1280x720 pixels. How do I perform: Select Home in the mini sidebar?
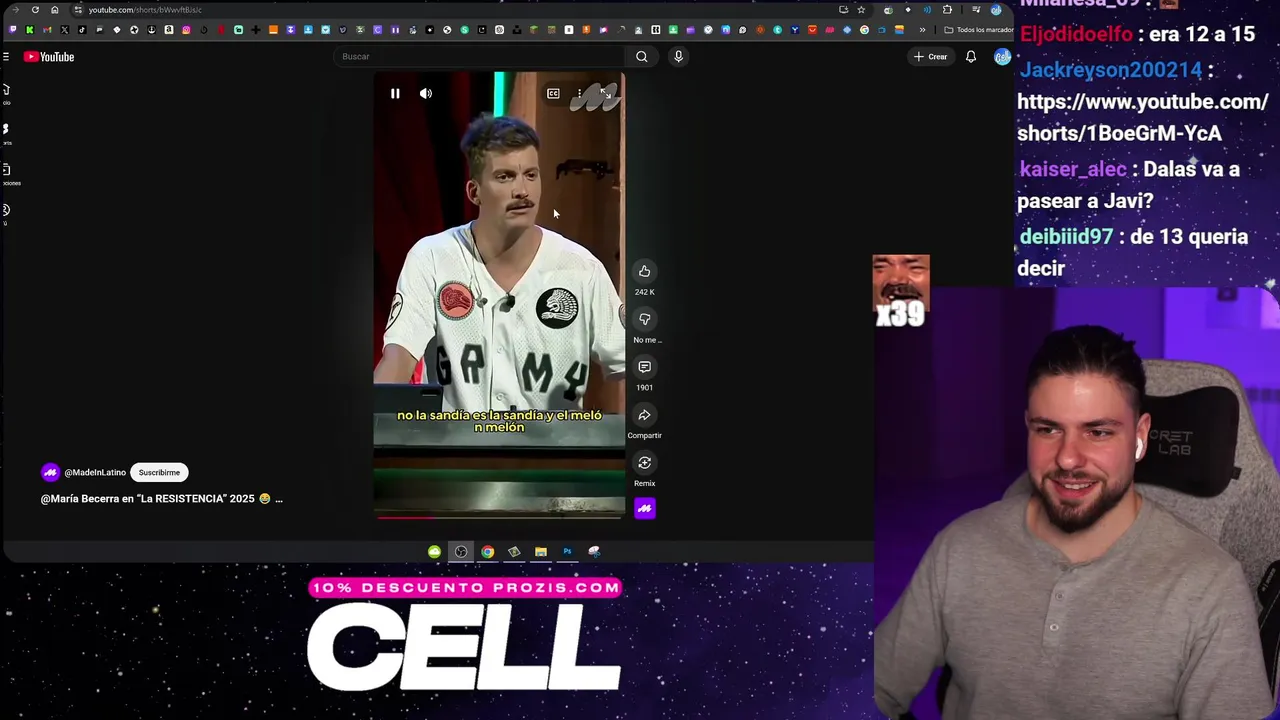click(5, 94)
